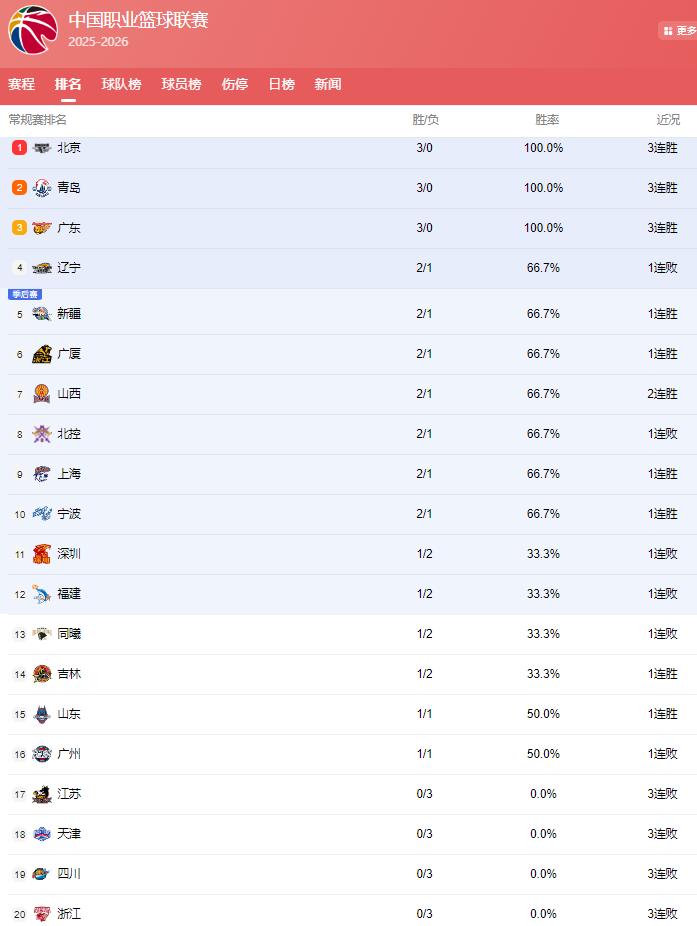Click the 深圳 team logo icon
This screenshot has width=697, height=926.
pyautogui.click(x=41, y=554)
